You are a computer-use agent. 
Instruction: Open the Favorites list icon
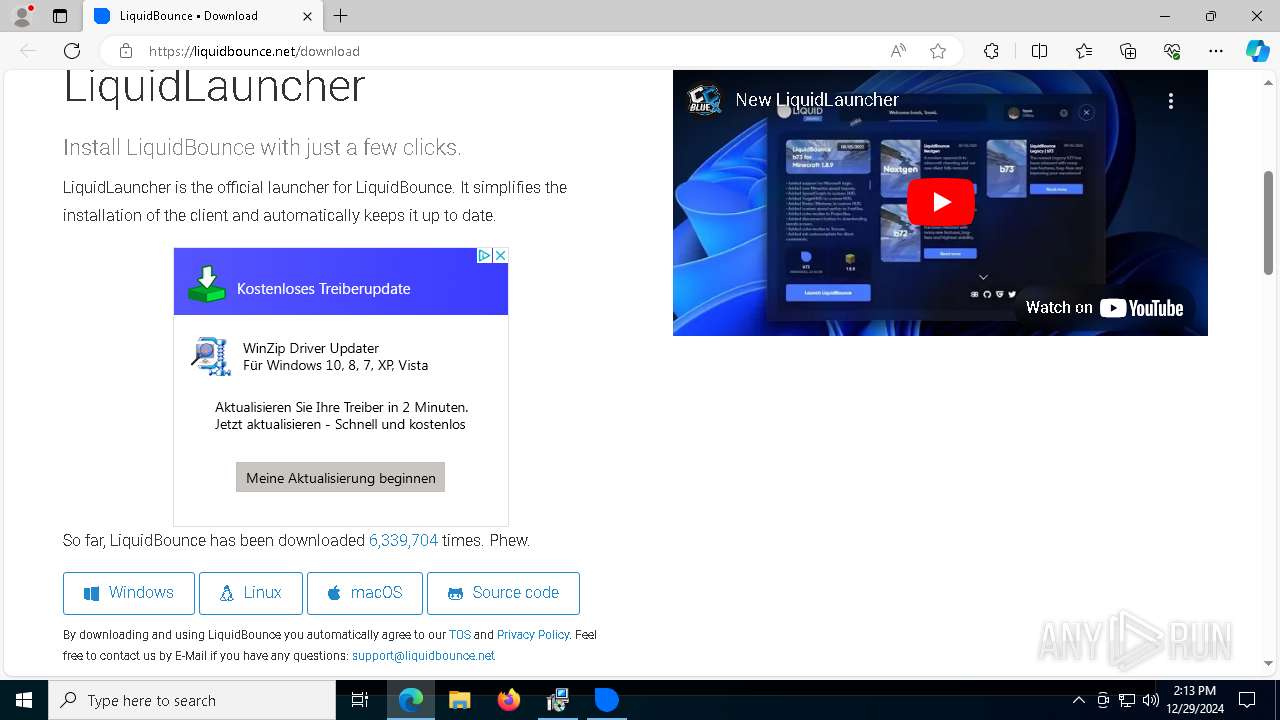tap(1084, 51)
